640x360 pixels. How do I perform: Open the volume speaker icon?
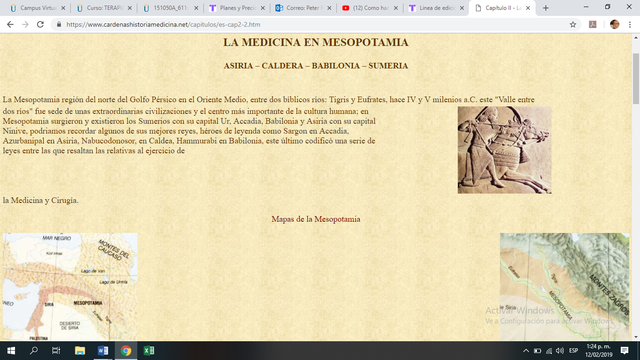(x=560, y=351)
